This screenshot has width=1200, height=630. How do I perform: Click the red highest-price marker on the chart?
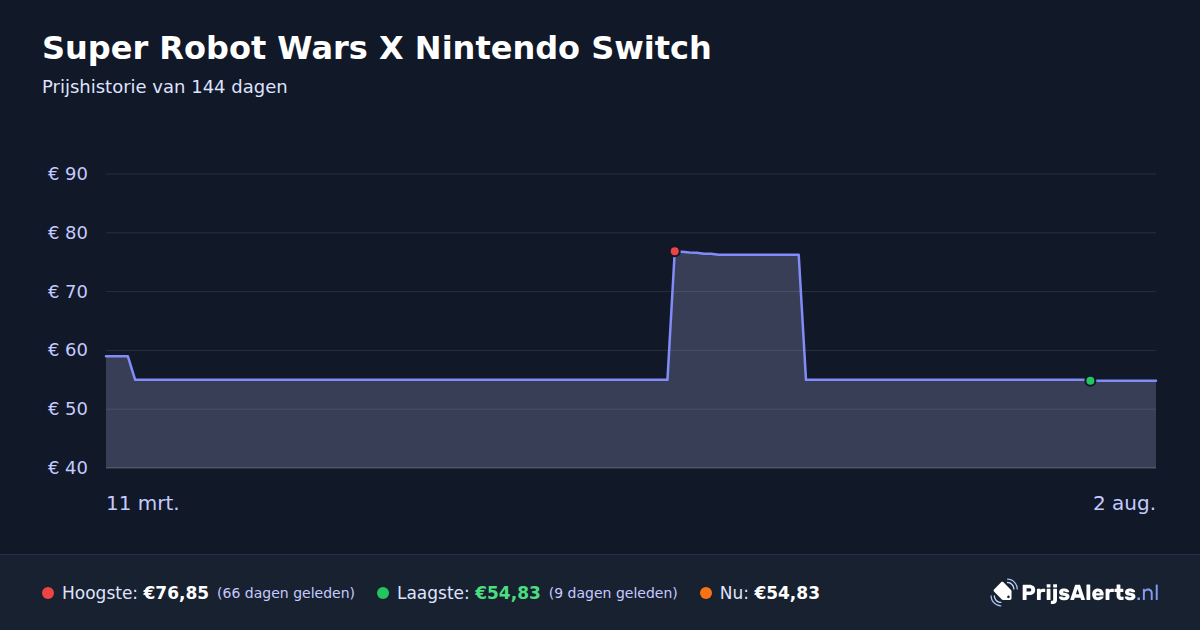pyautogui.click(x=675, y=251)
